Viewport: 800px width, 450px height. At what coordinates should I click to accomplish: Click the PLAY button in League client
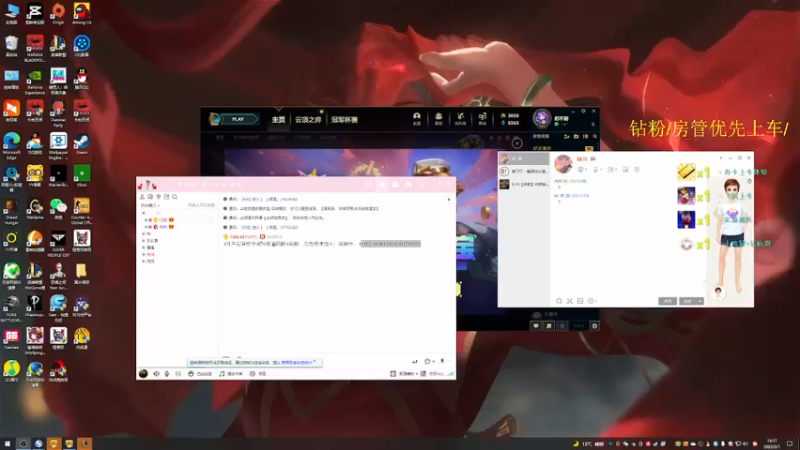[x=238, y=119]
